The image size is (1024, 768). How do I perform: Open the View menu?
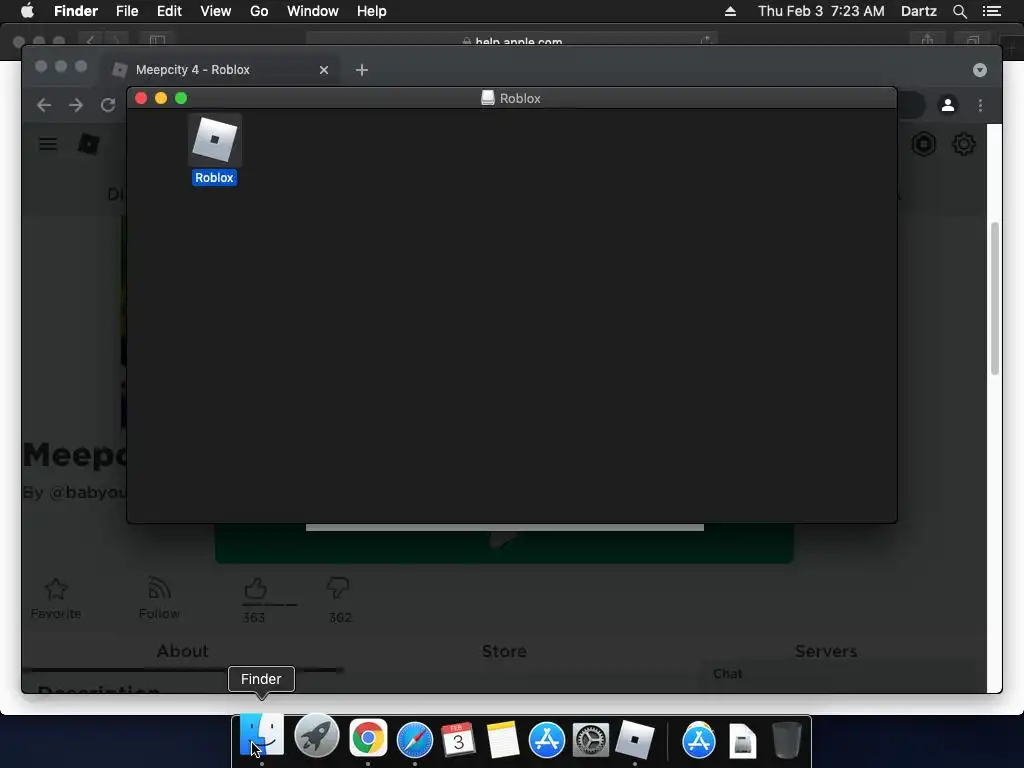pyautogui.click(x=216, y=11)
